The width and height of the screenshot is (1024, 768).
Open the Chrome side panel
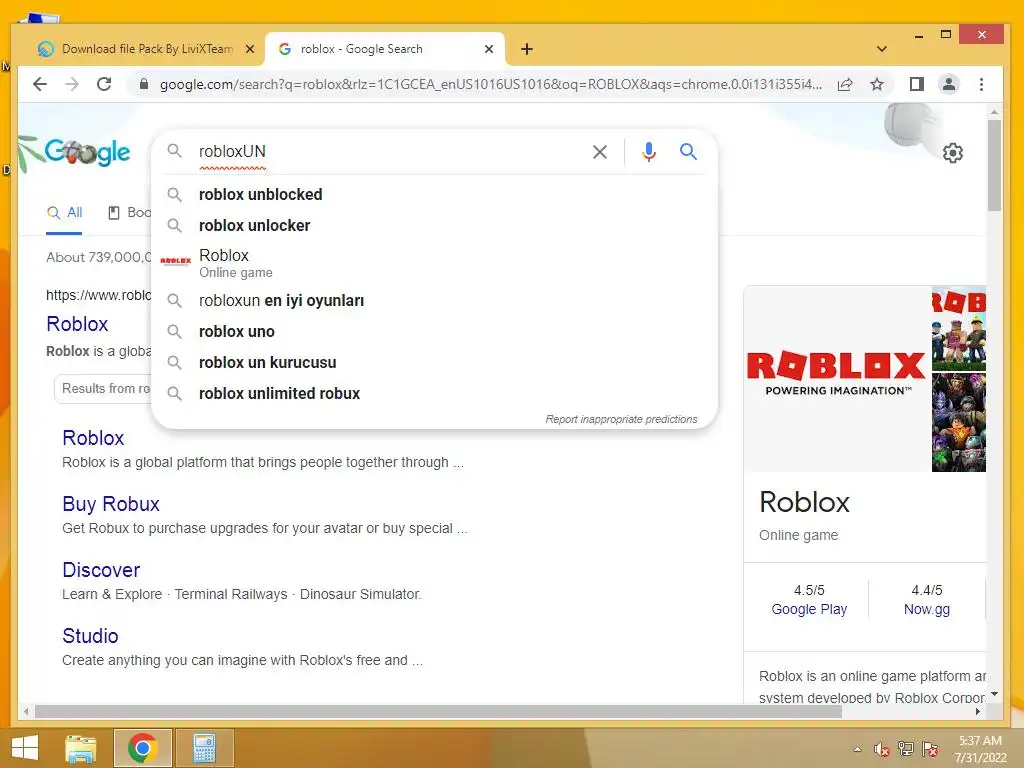pos(917,84)
